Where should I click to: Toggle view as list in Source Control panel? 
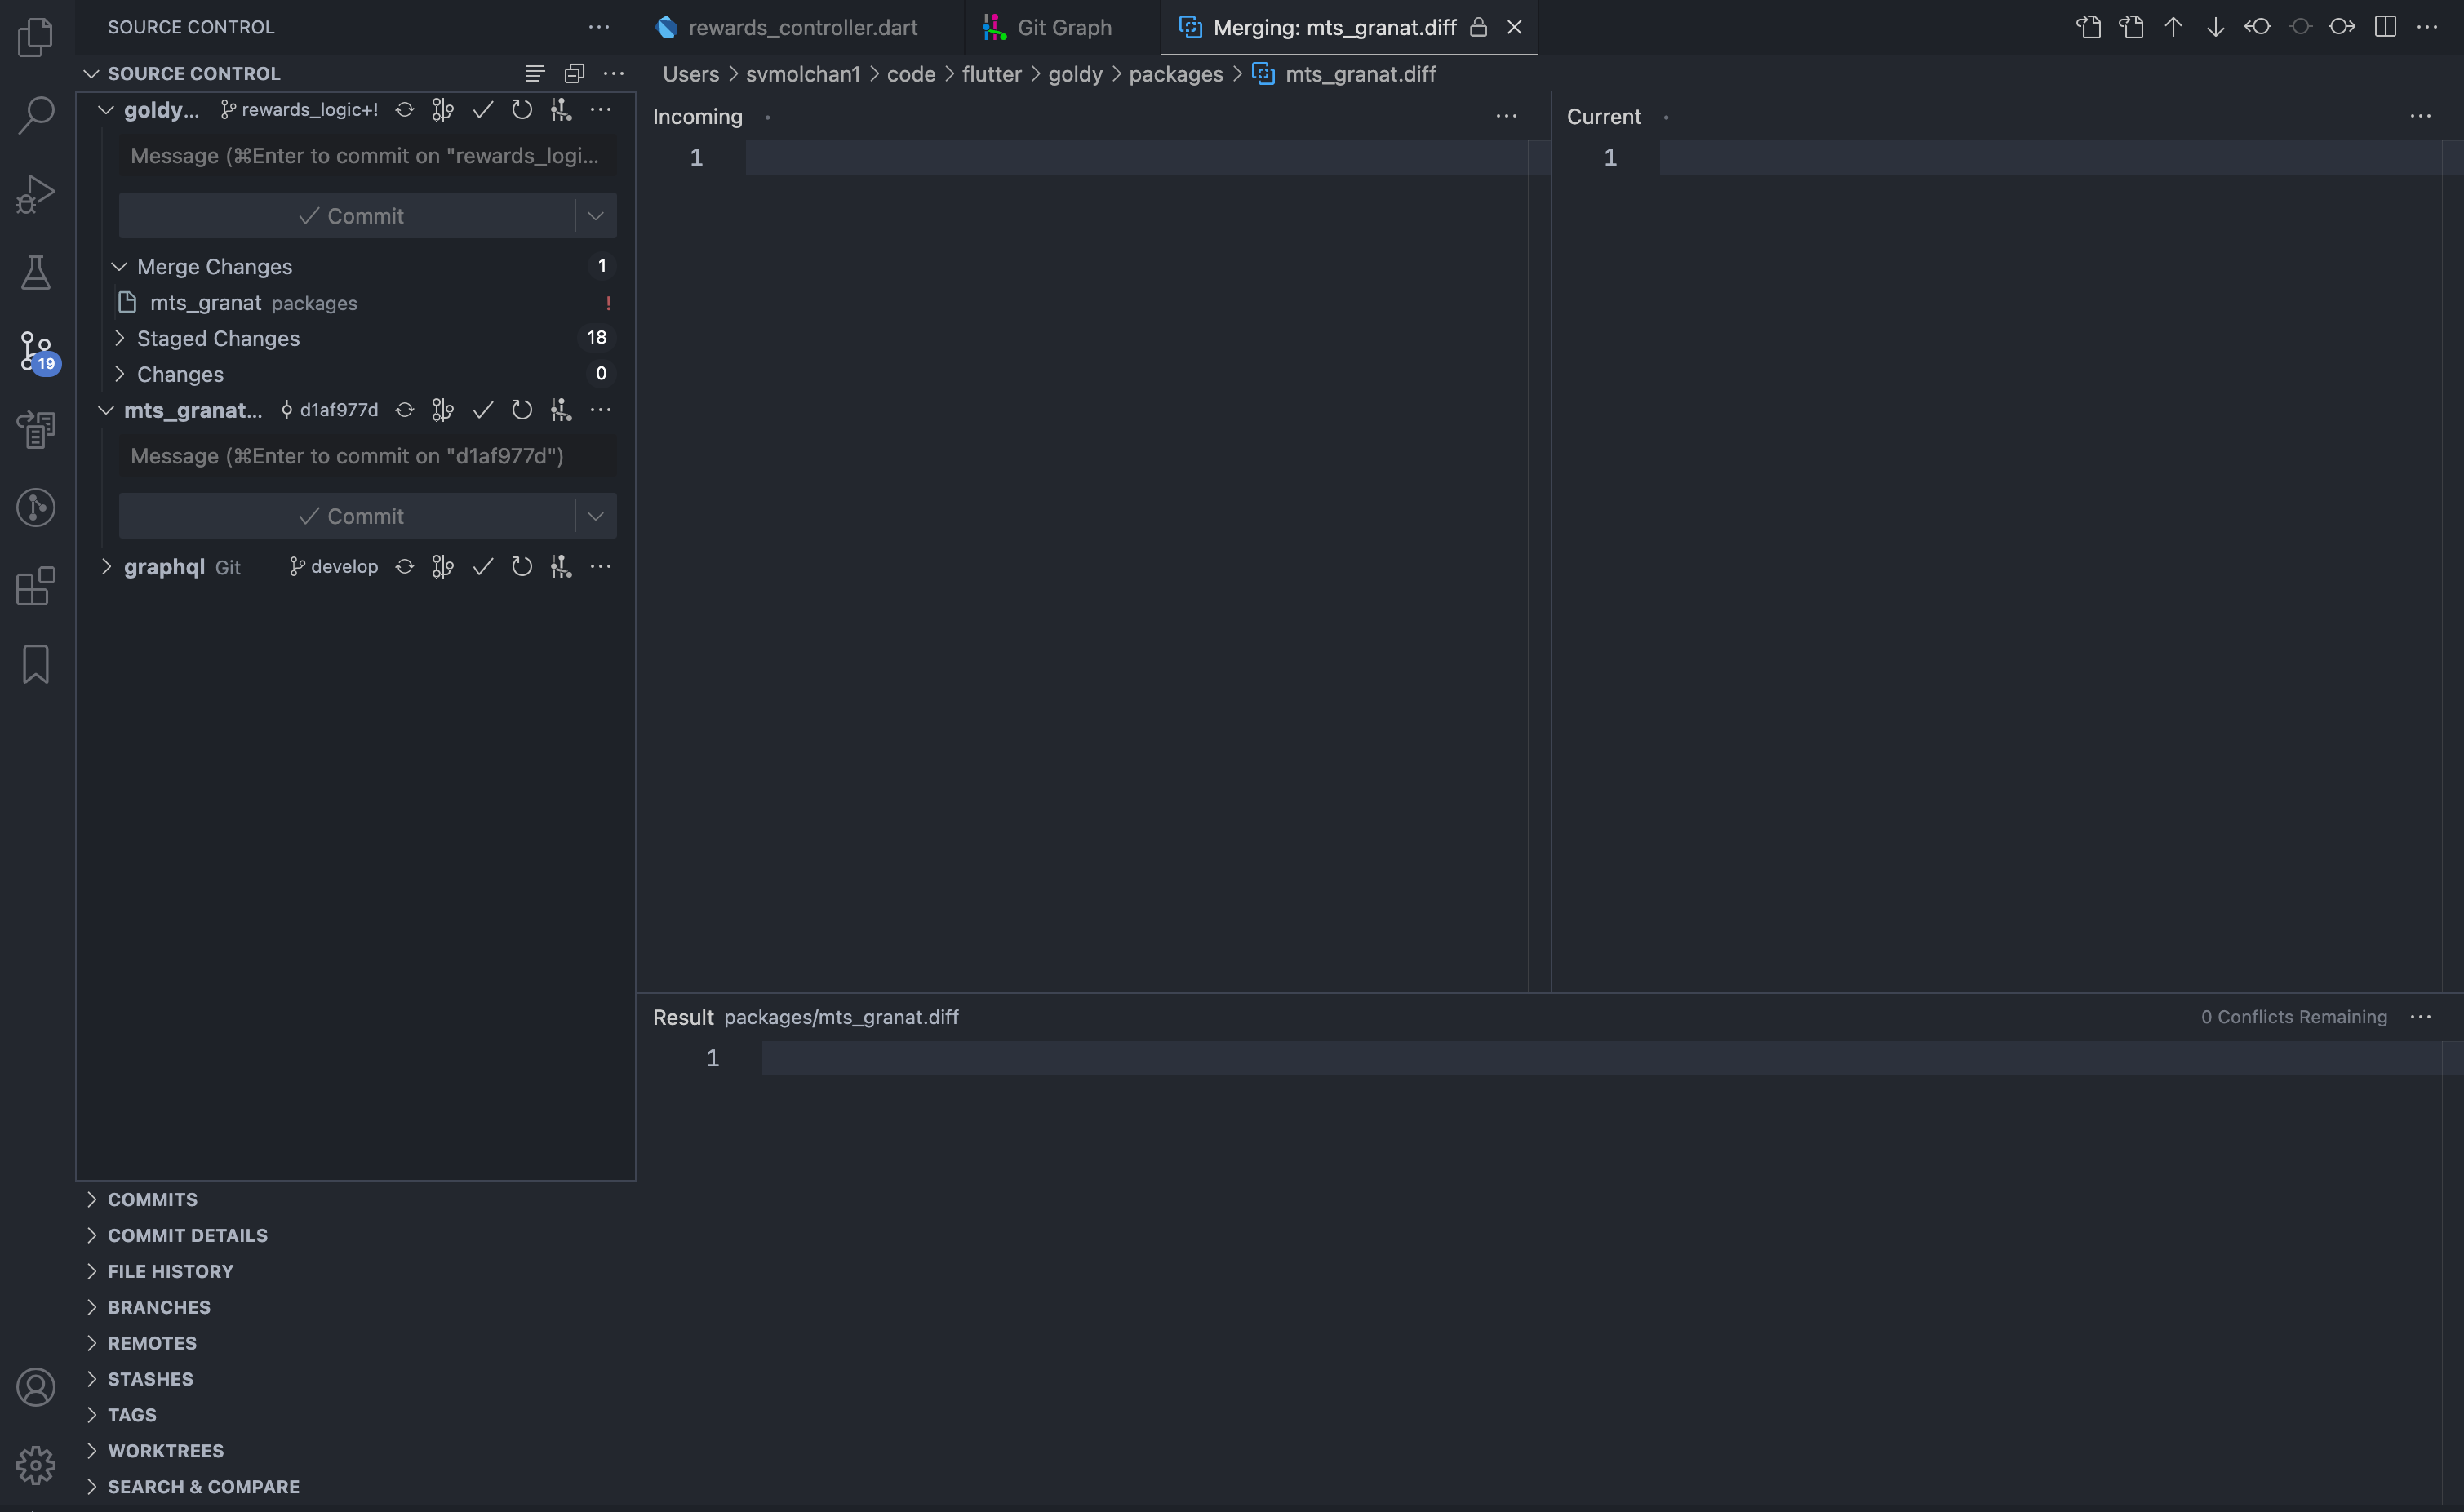pyautogui.click(x=534, y=72)
